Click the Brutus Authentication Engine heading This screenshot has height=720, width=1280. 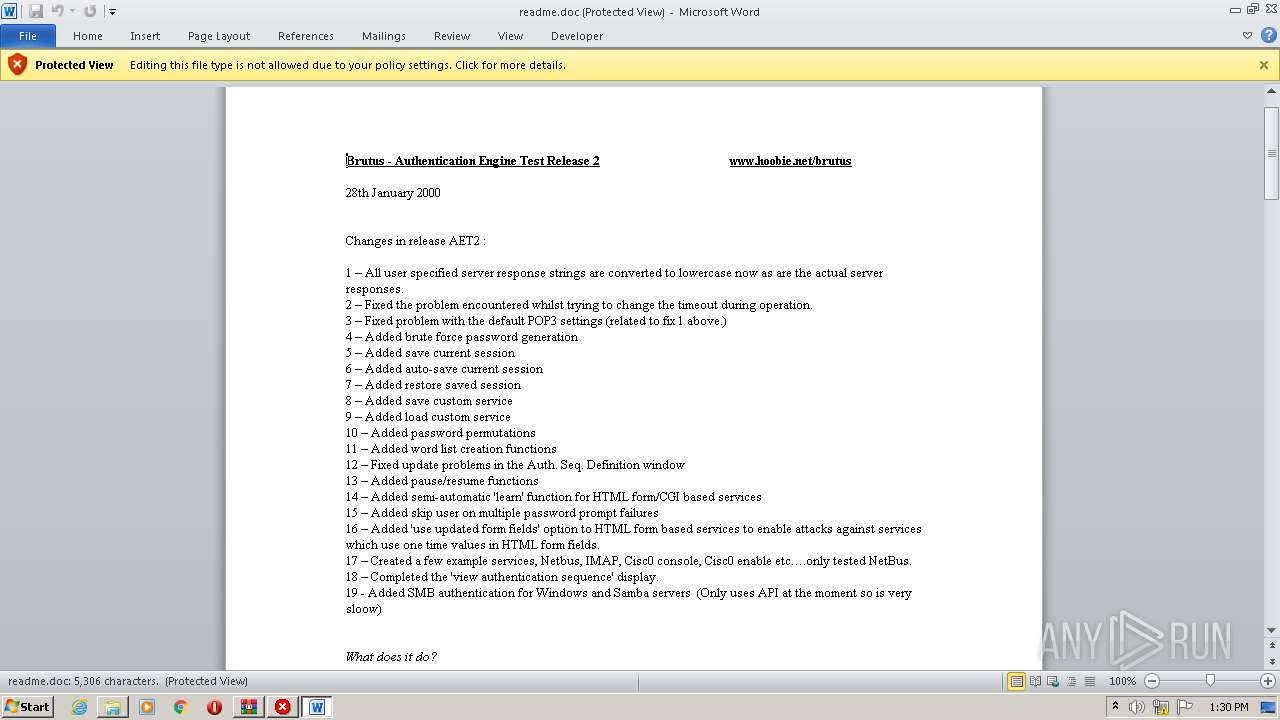click(x=473, y=161)
